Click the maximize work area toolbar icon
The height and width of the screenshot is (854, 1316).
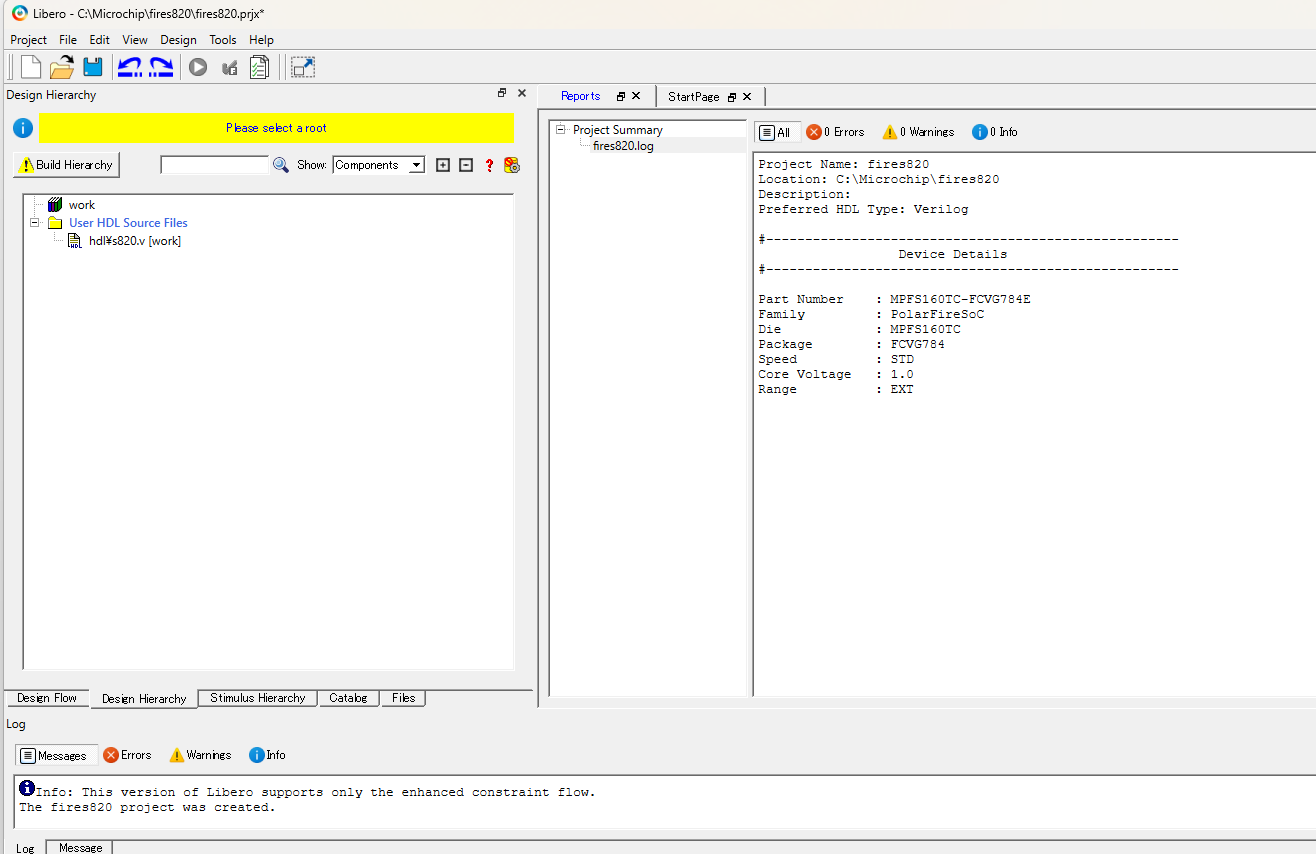303,68
